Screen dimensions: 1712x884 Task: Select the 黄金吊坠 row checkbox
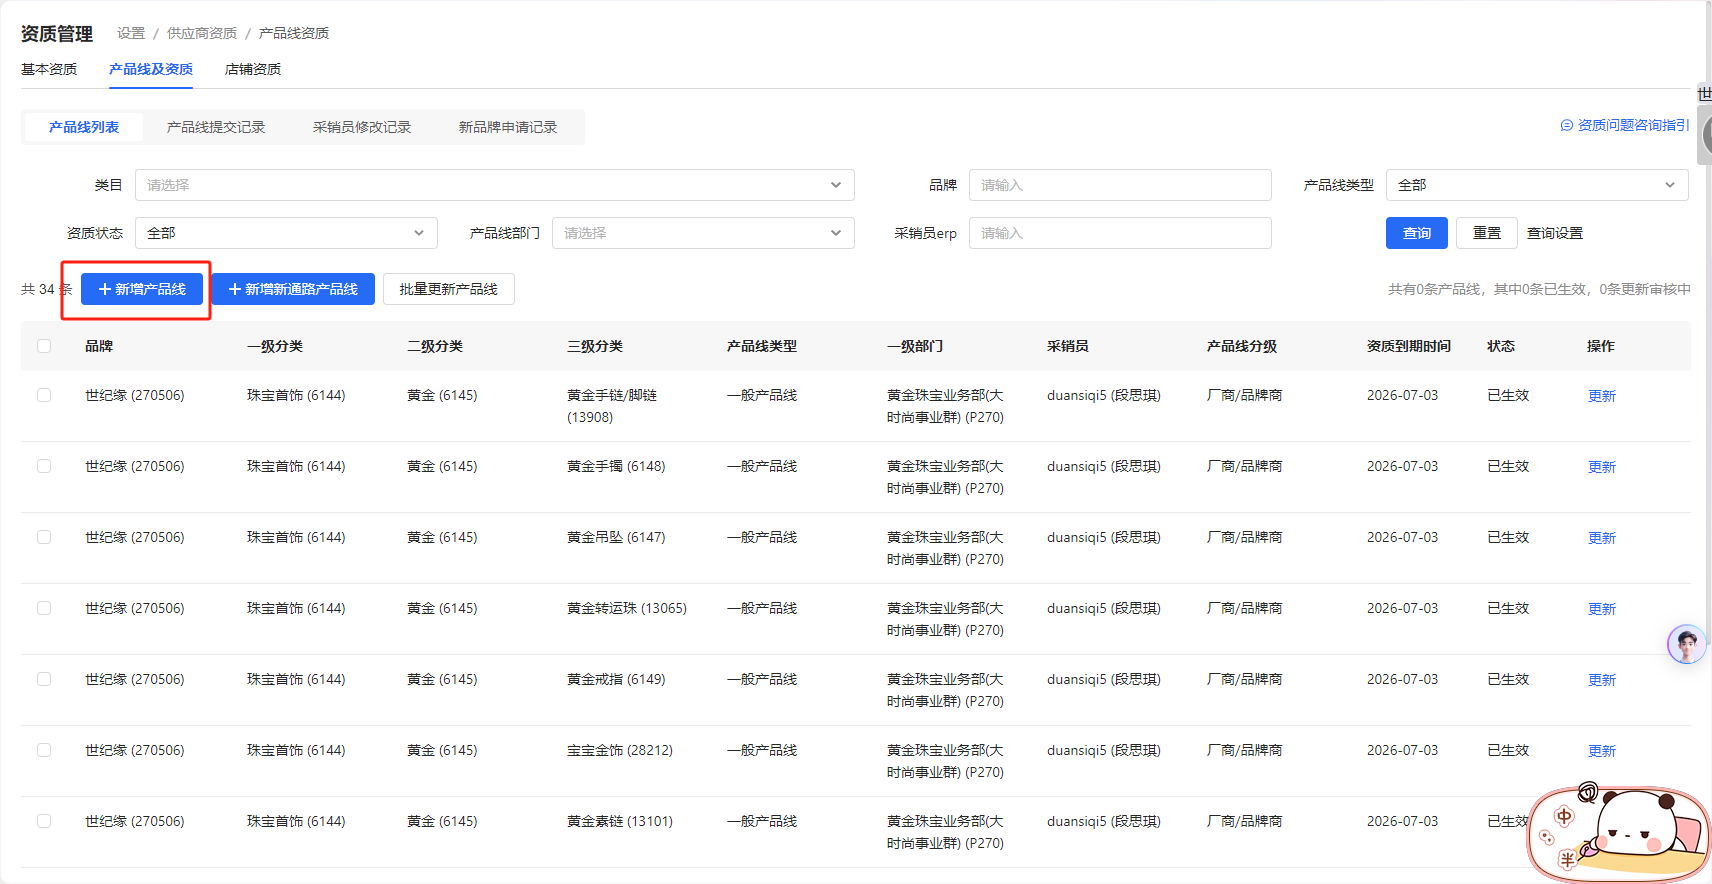tap(44, 537)
